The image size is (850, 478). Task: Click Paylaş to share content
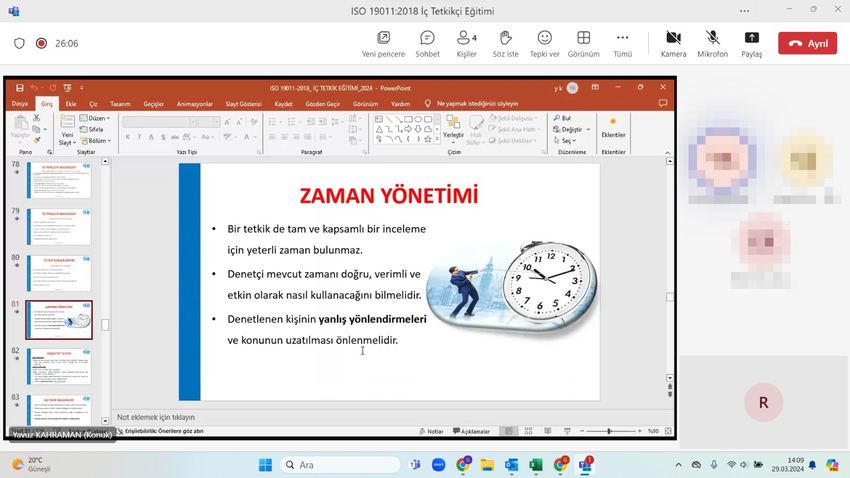(x=751, y=44)
